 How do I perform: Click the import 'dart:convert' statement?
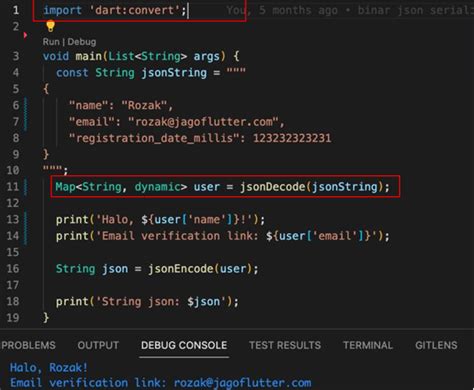click(x=115, y=10)
